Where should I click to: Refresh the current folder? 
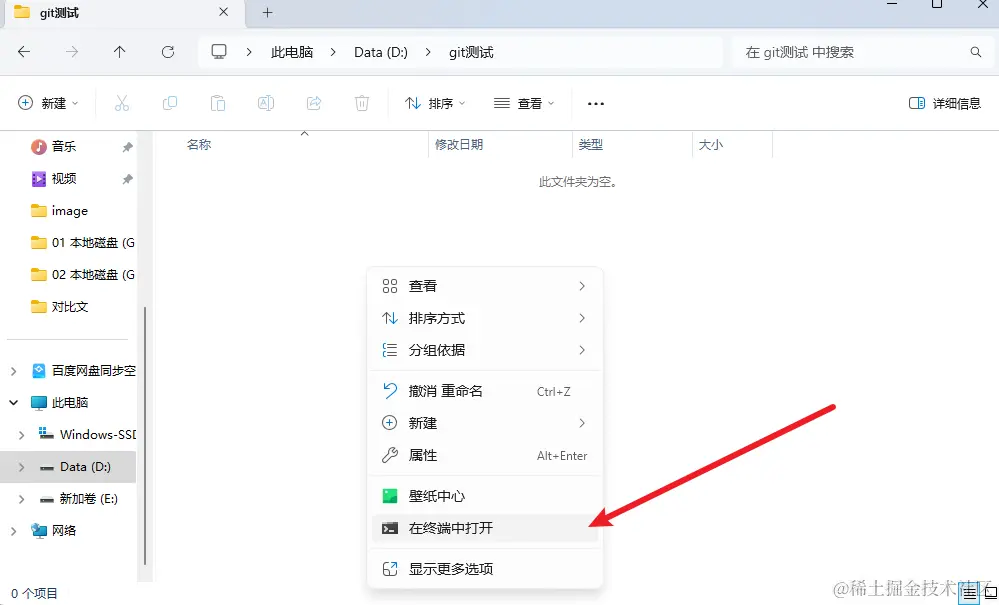(168, 52)
